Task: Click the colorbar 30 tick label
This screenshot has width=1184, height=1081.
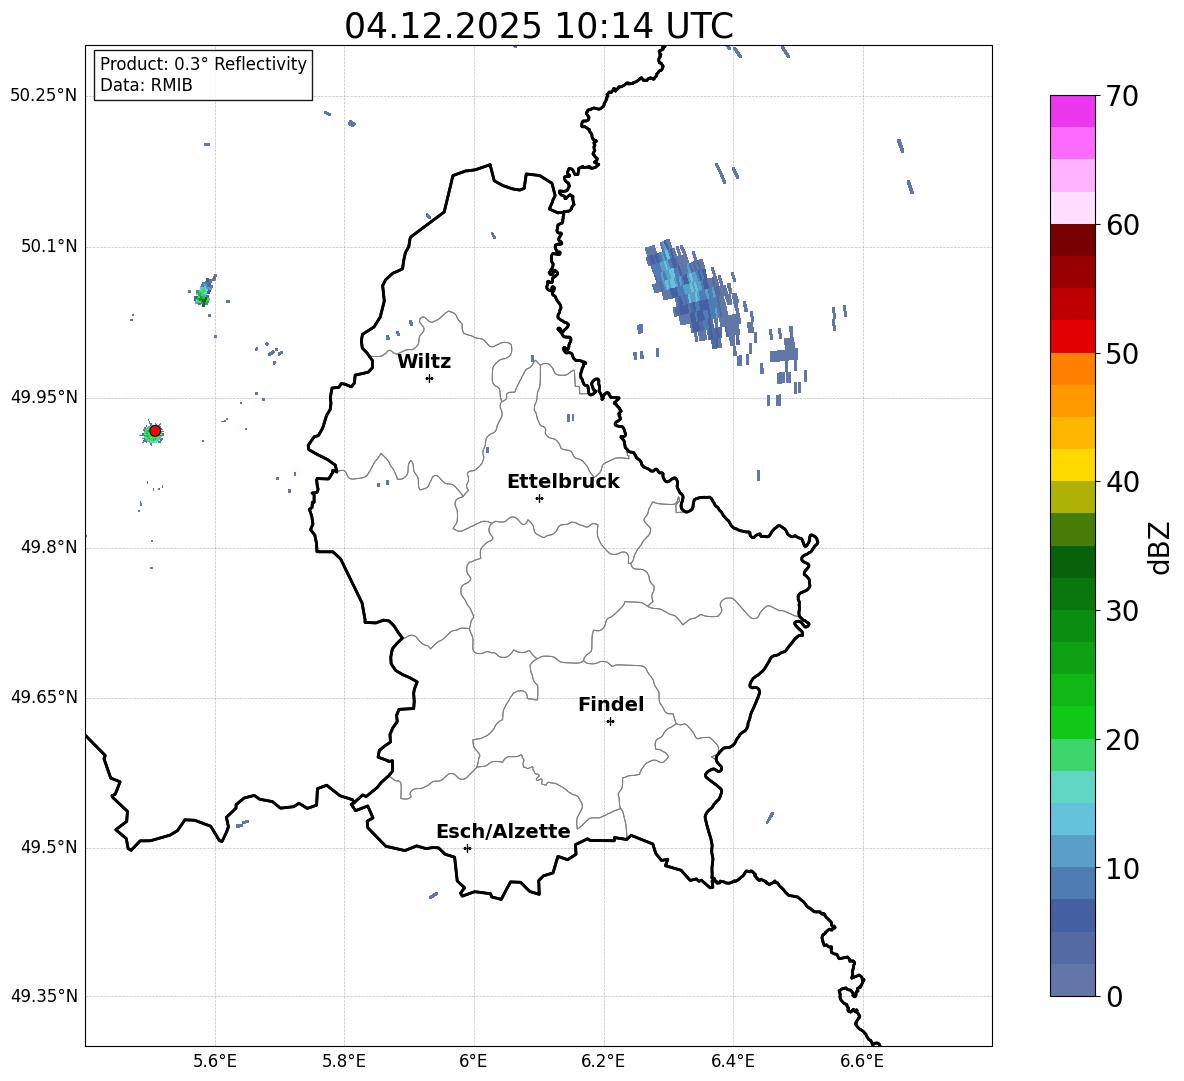Action: (x=1122, y=611)
